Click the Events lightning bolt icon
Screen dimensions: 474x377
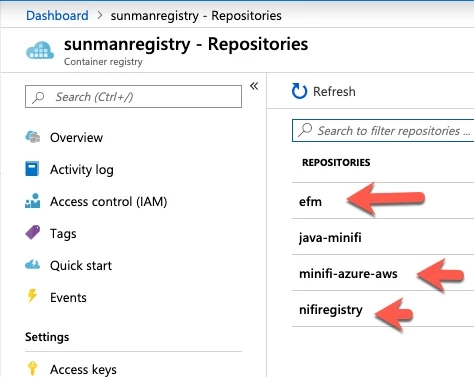point(32,296)
